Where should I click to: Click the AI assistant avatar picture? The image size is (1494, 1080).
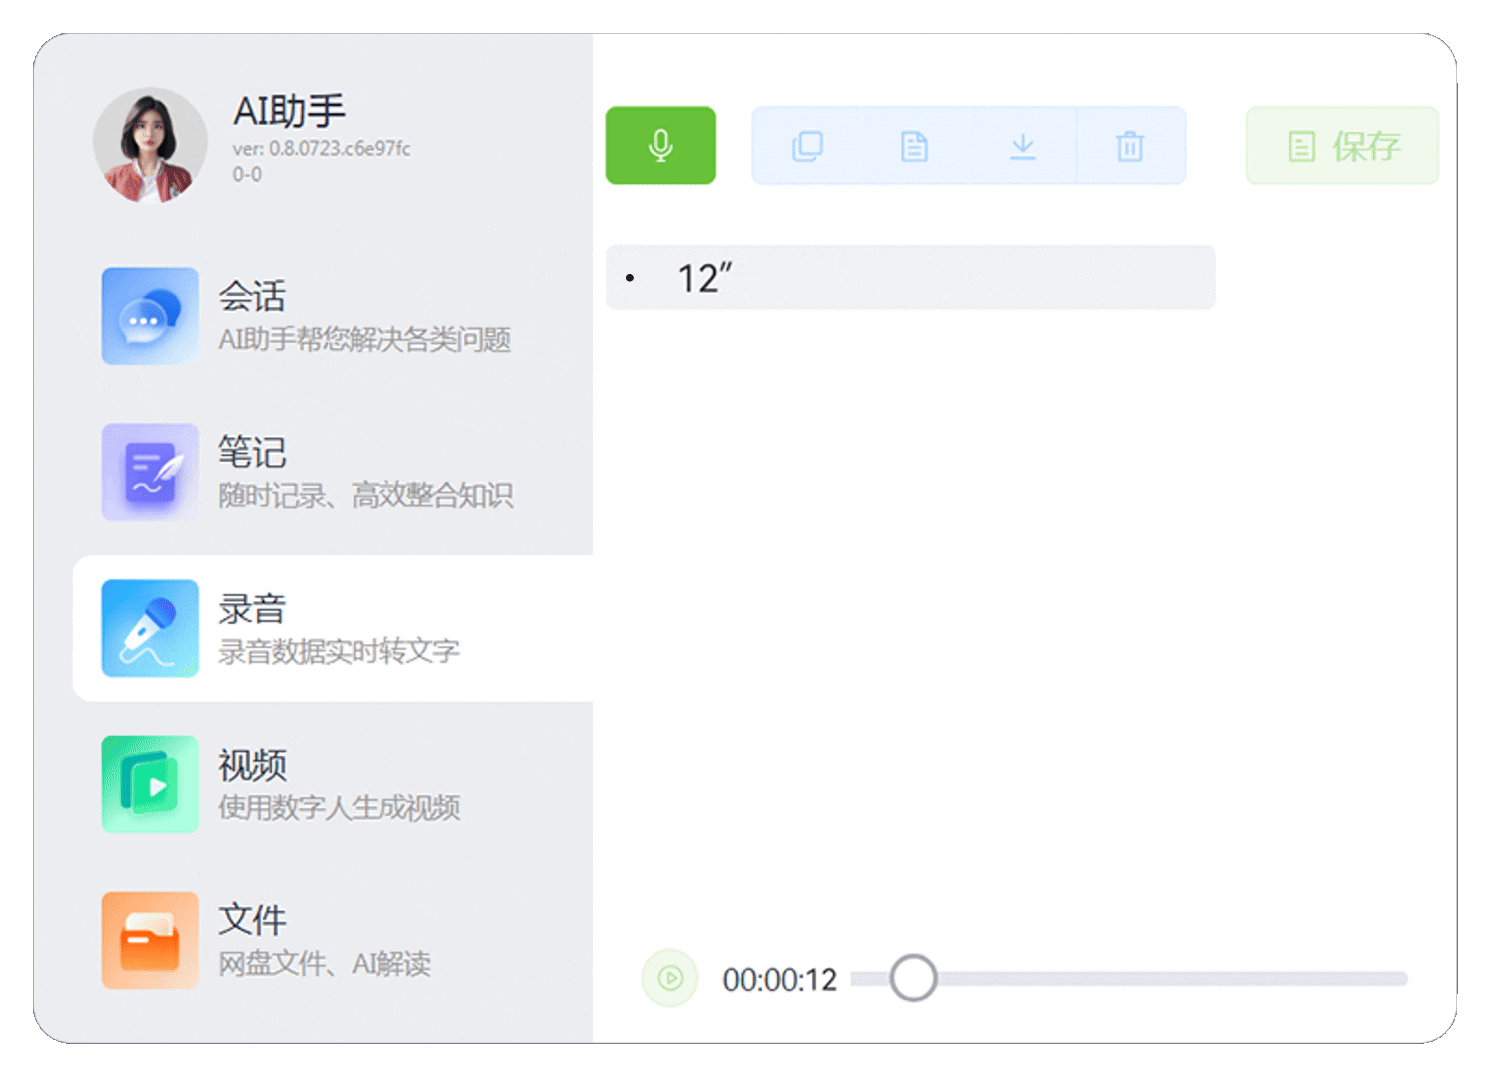click(150, 145)
